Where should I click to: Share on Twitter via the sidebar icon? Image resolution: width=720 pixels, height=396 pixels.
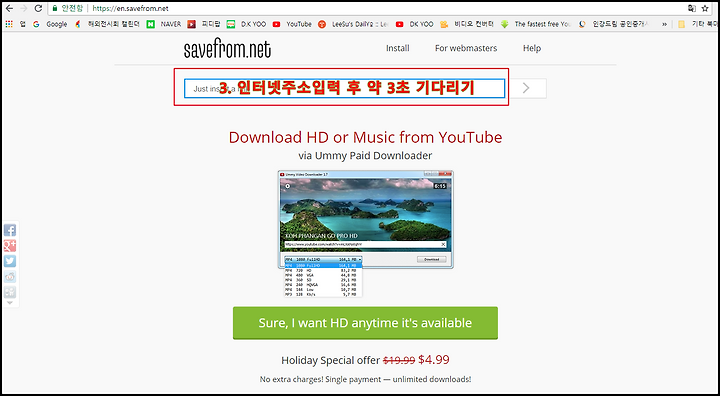pos(10,261)
